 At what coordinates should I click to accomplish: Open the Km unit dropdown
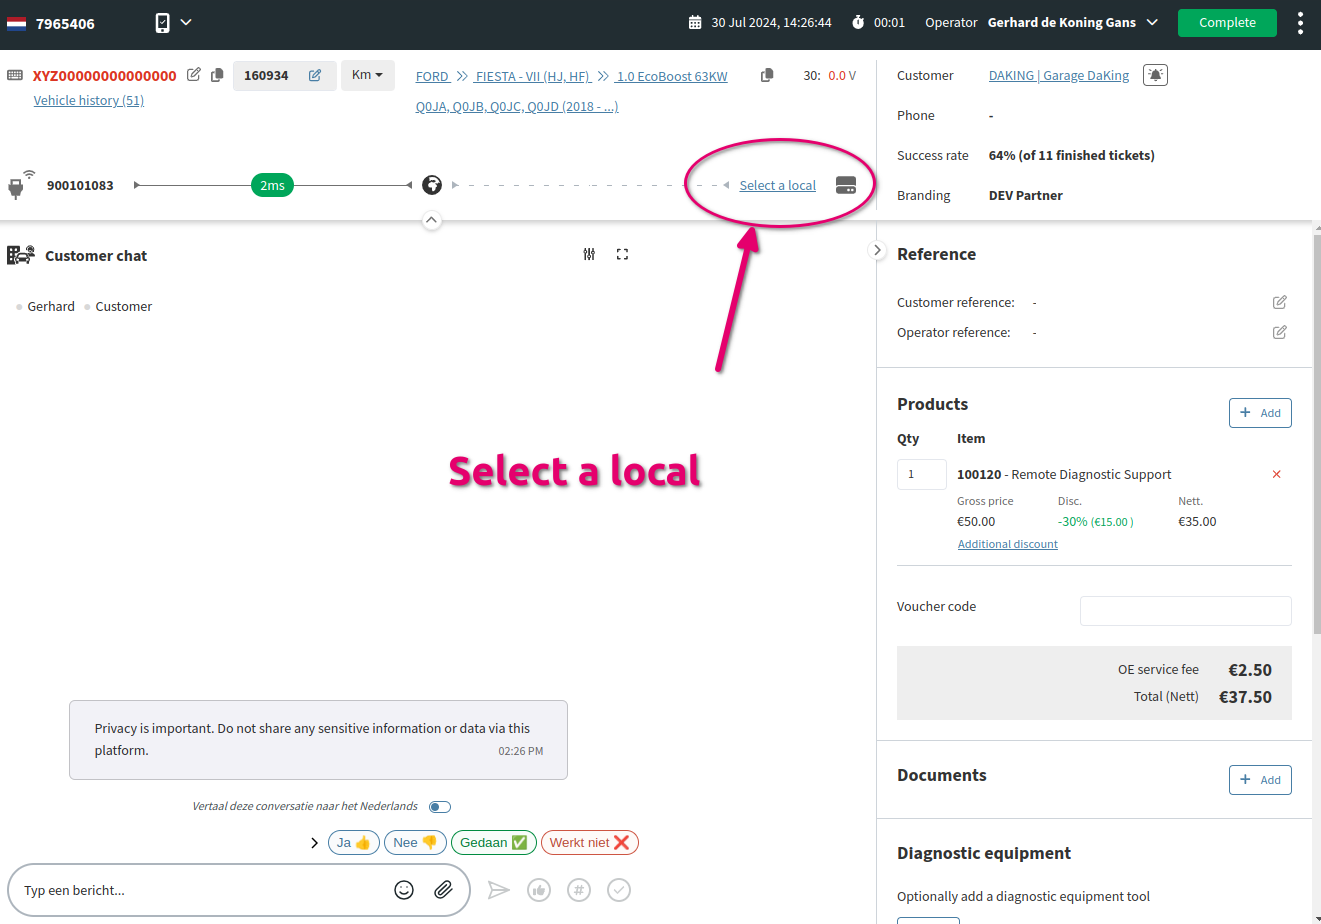[366, 74]
